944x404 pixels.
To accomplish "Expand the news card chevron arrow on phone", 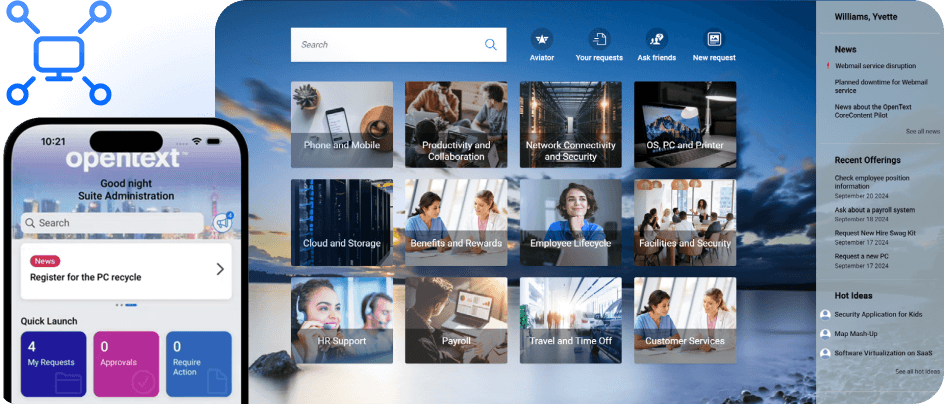I will pyautogui.click(x=220, y=269).
